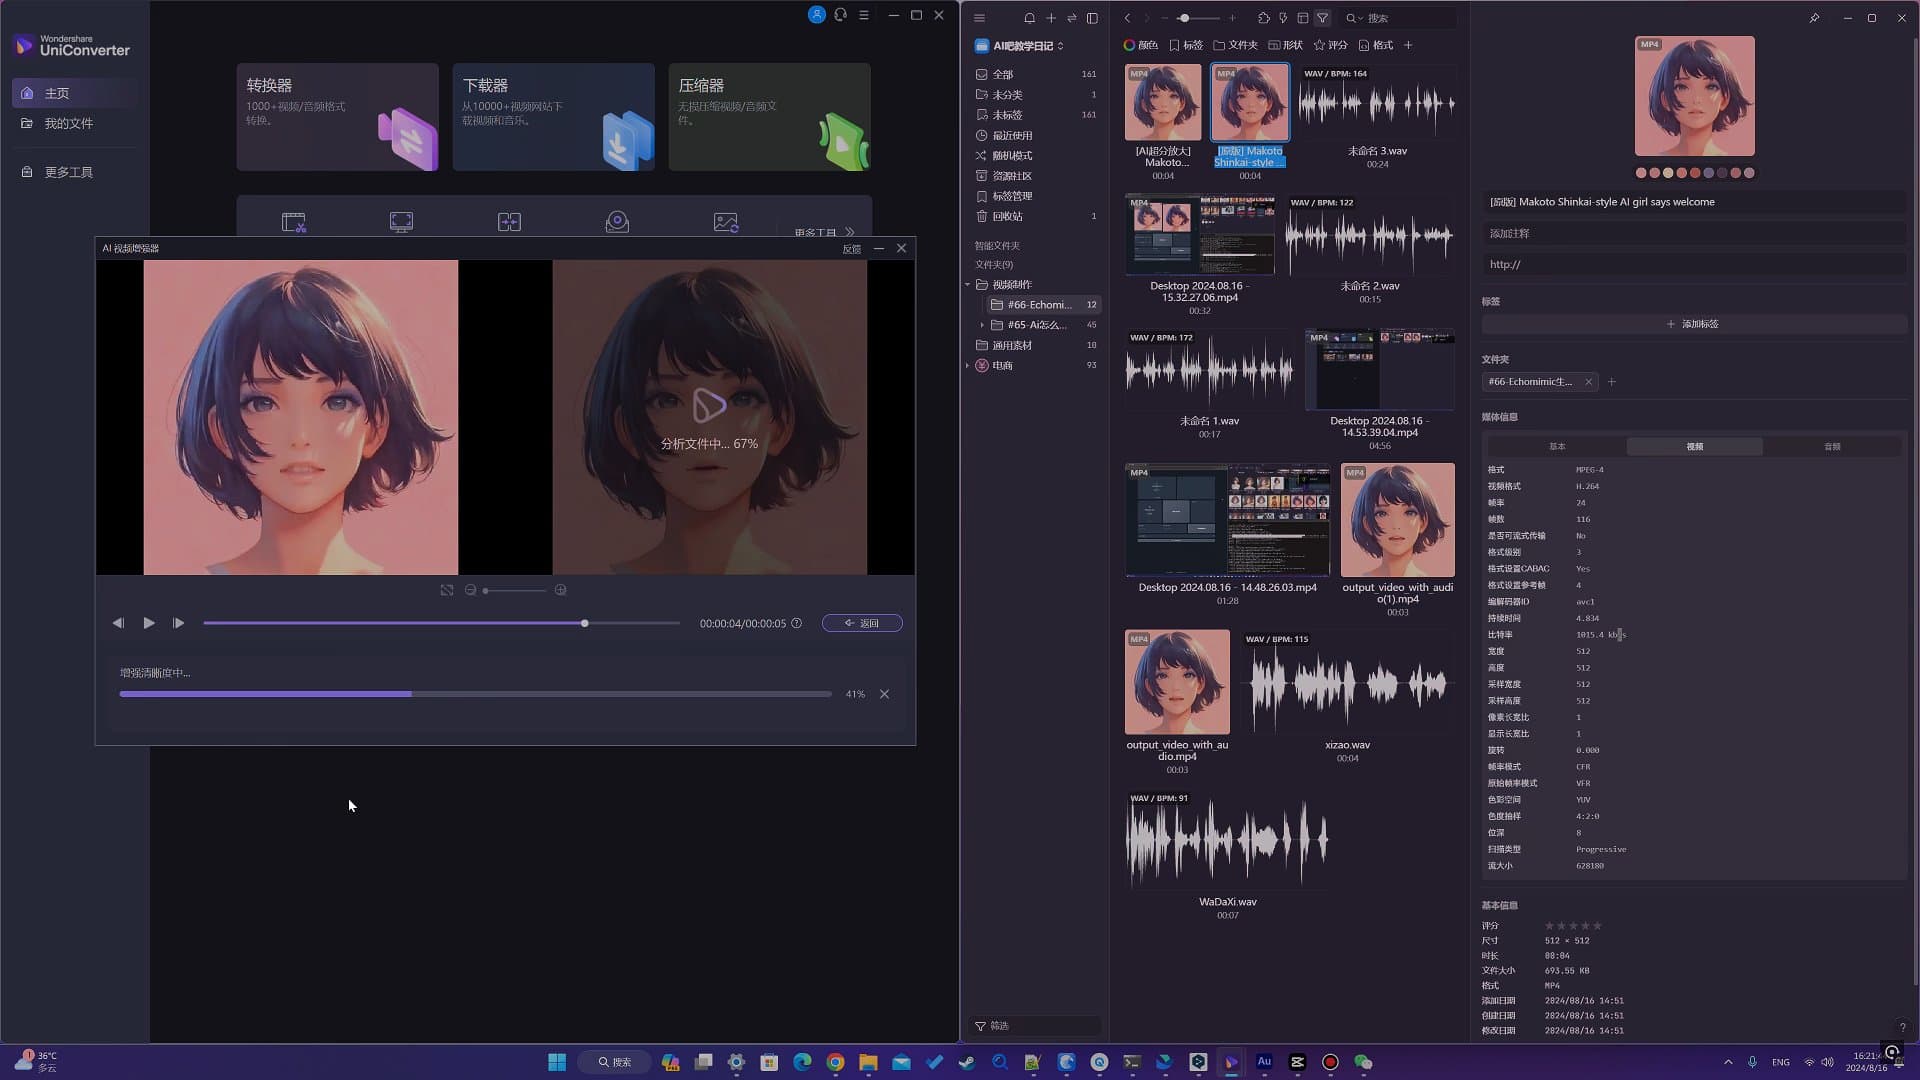
Task: Open the AI吧教学日记 library switcher
Action: 1019,46
